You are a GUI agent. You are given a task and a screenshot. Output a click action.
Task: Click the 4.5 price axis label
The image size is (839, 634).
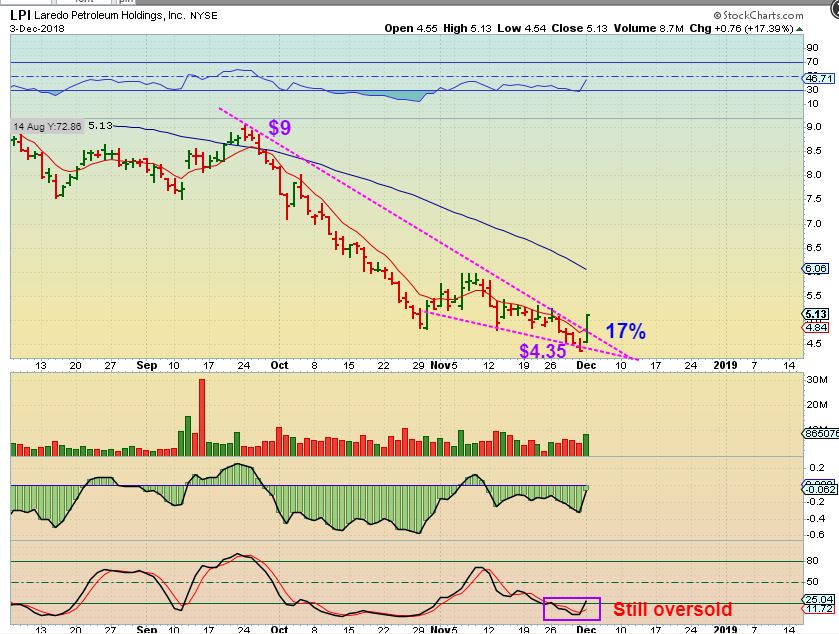814,343
